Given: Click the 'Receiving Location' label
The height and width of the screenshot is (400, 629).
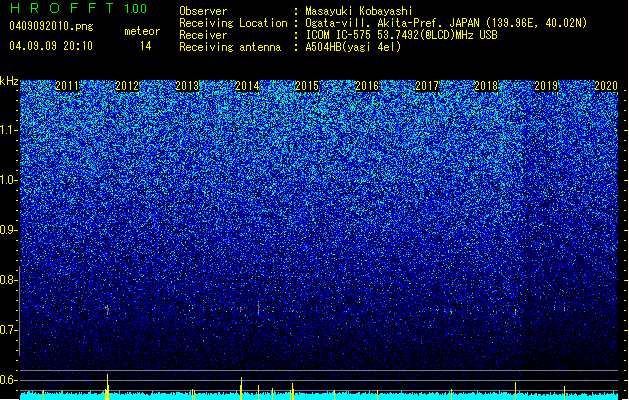Looking at the screenshot, I should (233, 23).
